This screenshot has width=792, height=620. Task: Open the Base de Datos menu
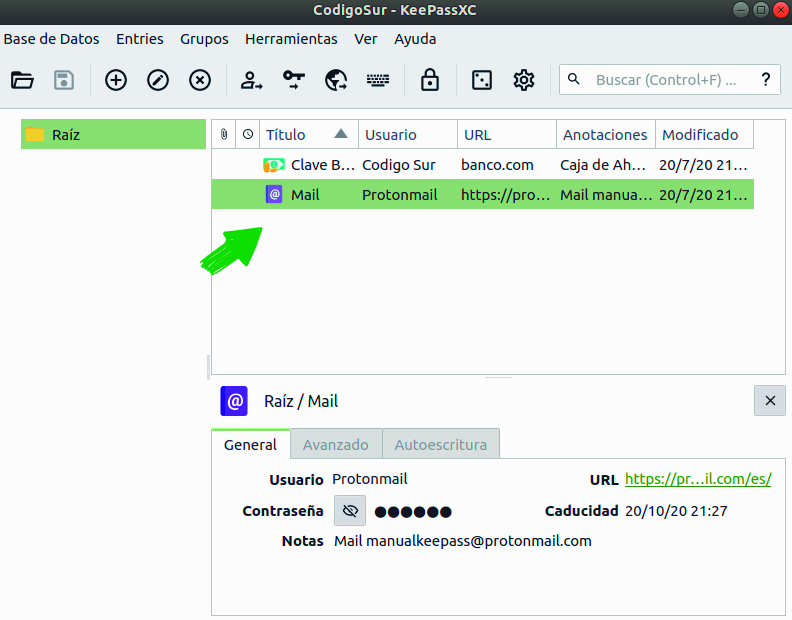click(52, 39)
